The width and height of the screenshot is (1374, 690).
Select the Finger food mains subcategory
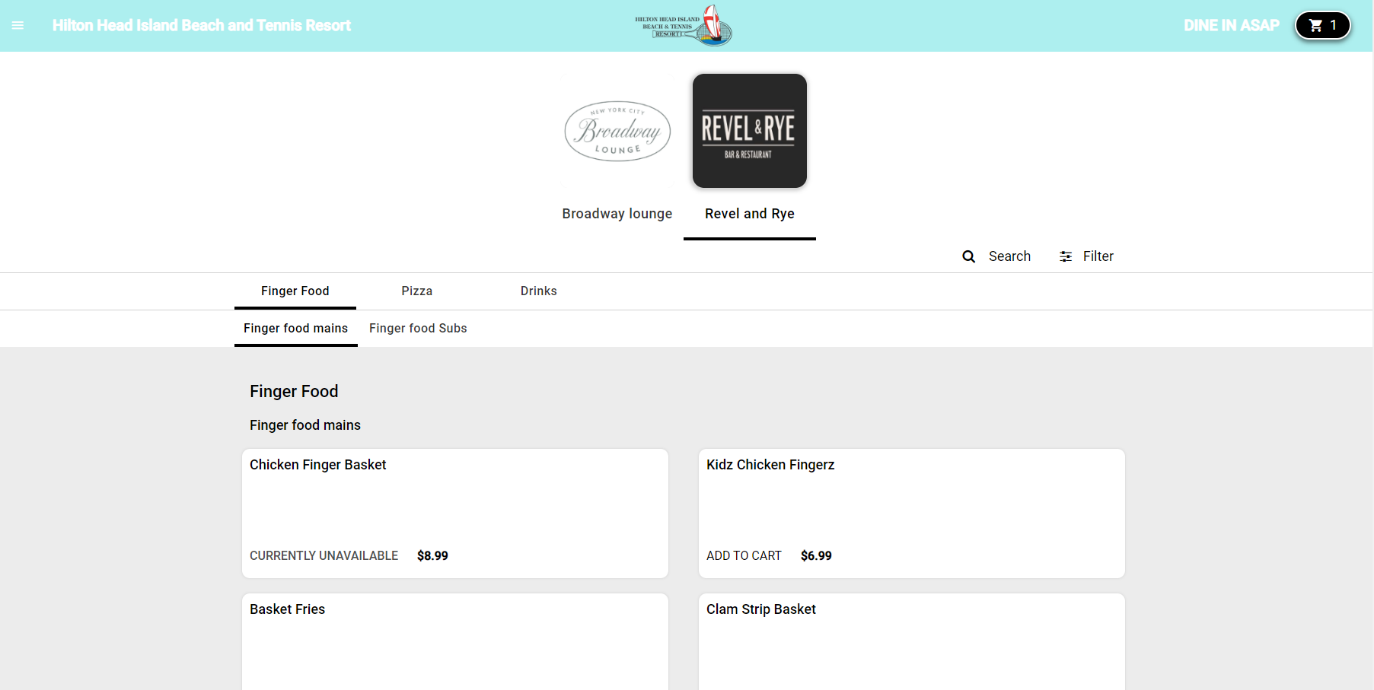[296, 328]
